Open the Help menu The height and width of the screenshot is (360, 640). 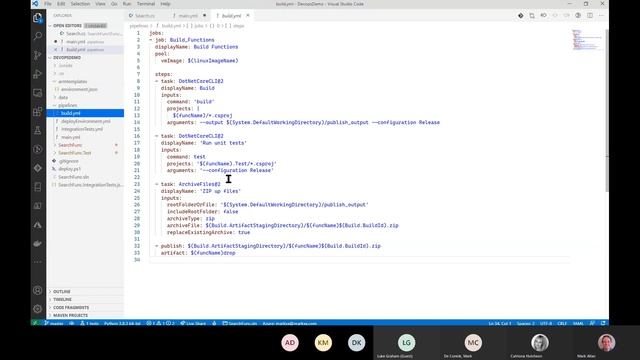point(165,4)
